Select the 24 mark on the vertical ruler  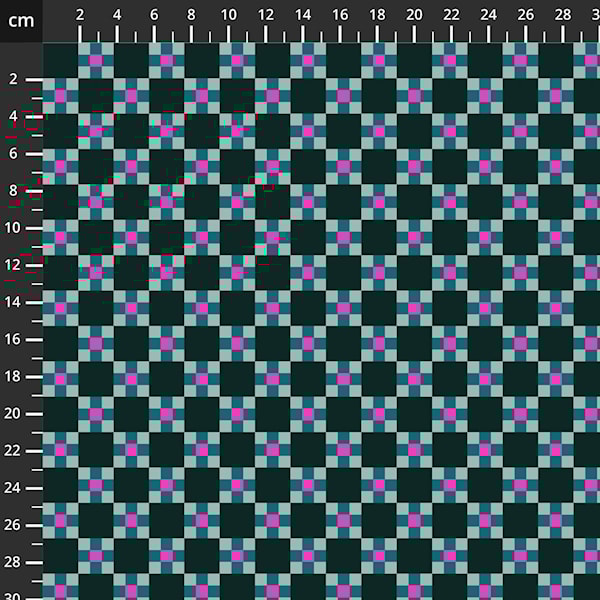coord(14,488)
